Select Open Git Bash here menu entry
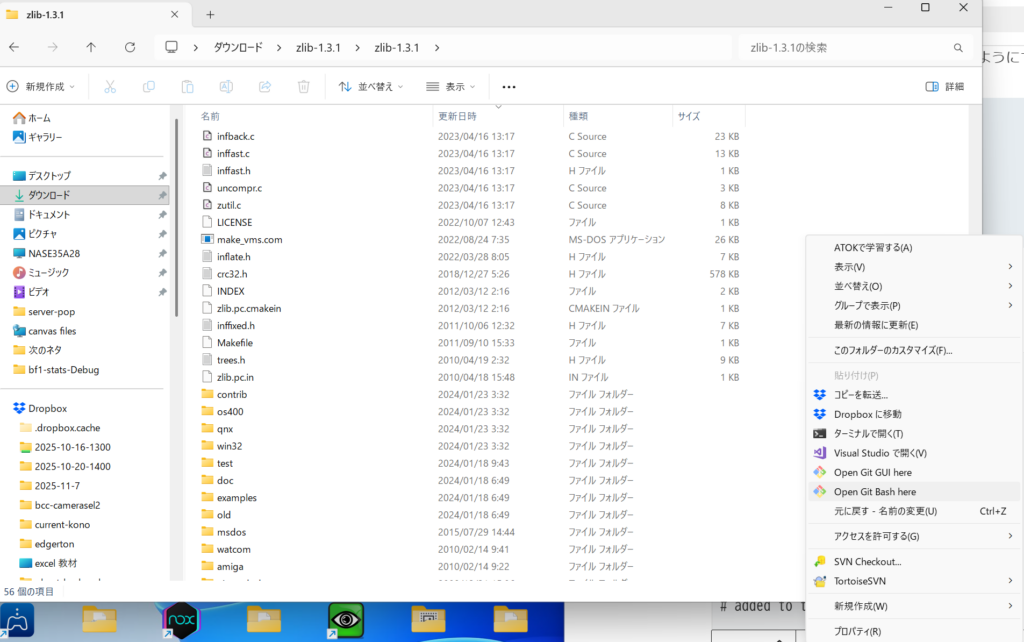Image resolution: width=1024 pixels, height=642 pixels. (x=874, y=492)
